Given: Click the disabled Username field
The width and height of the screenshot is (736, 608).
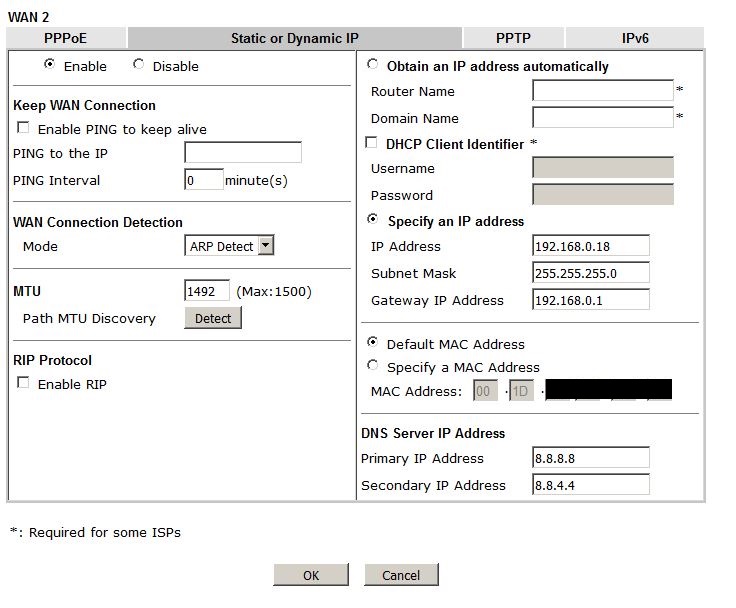Looking at the screenshot, I should pyautogui.click(x=603, y=167).
